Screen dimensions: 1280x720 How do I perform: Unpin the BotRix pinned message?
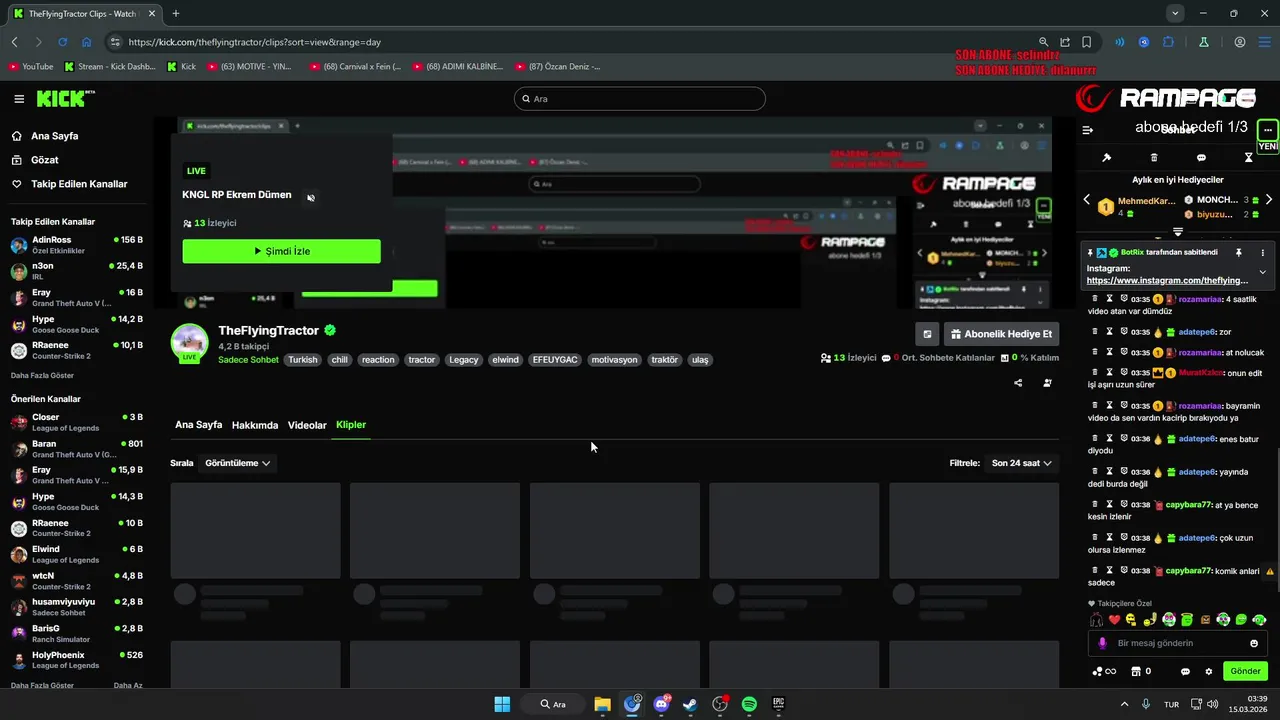pyautogui.click(x=1238, y=253)
